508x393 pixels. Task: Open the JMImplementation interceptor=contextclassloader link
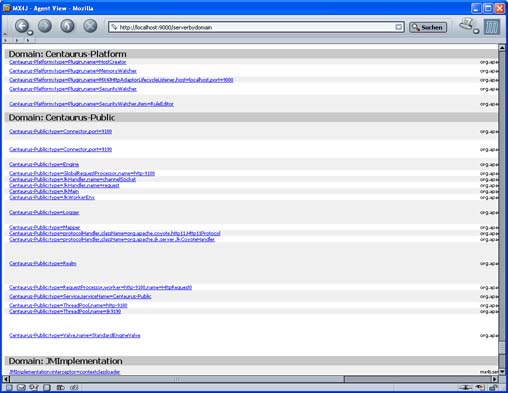[x=65, y=372]
